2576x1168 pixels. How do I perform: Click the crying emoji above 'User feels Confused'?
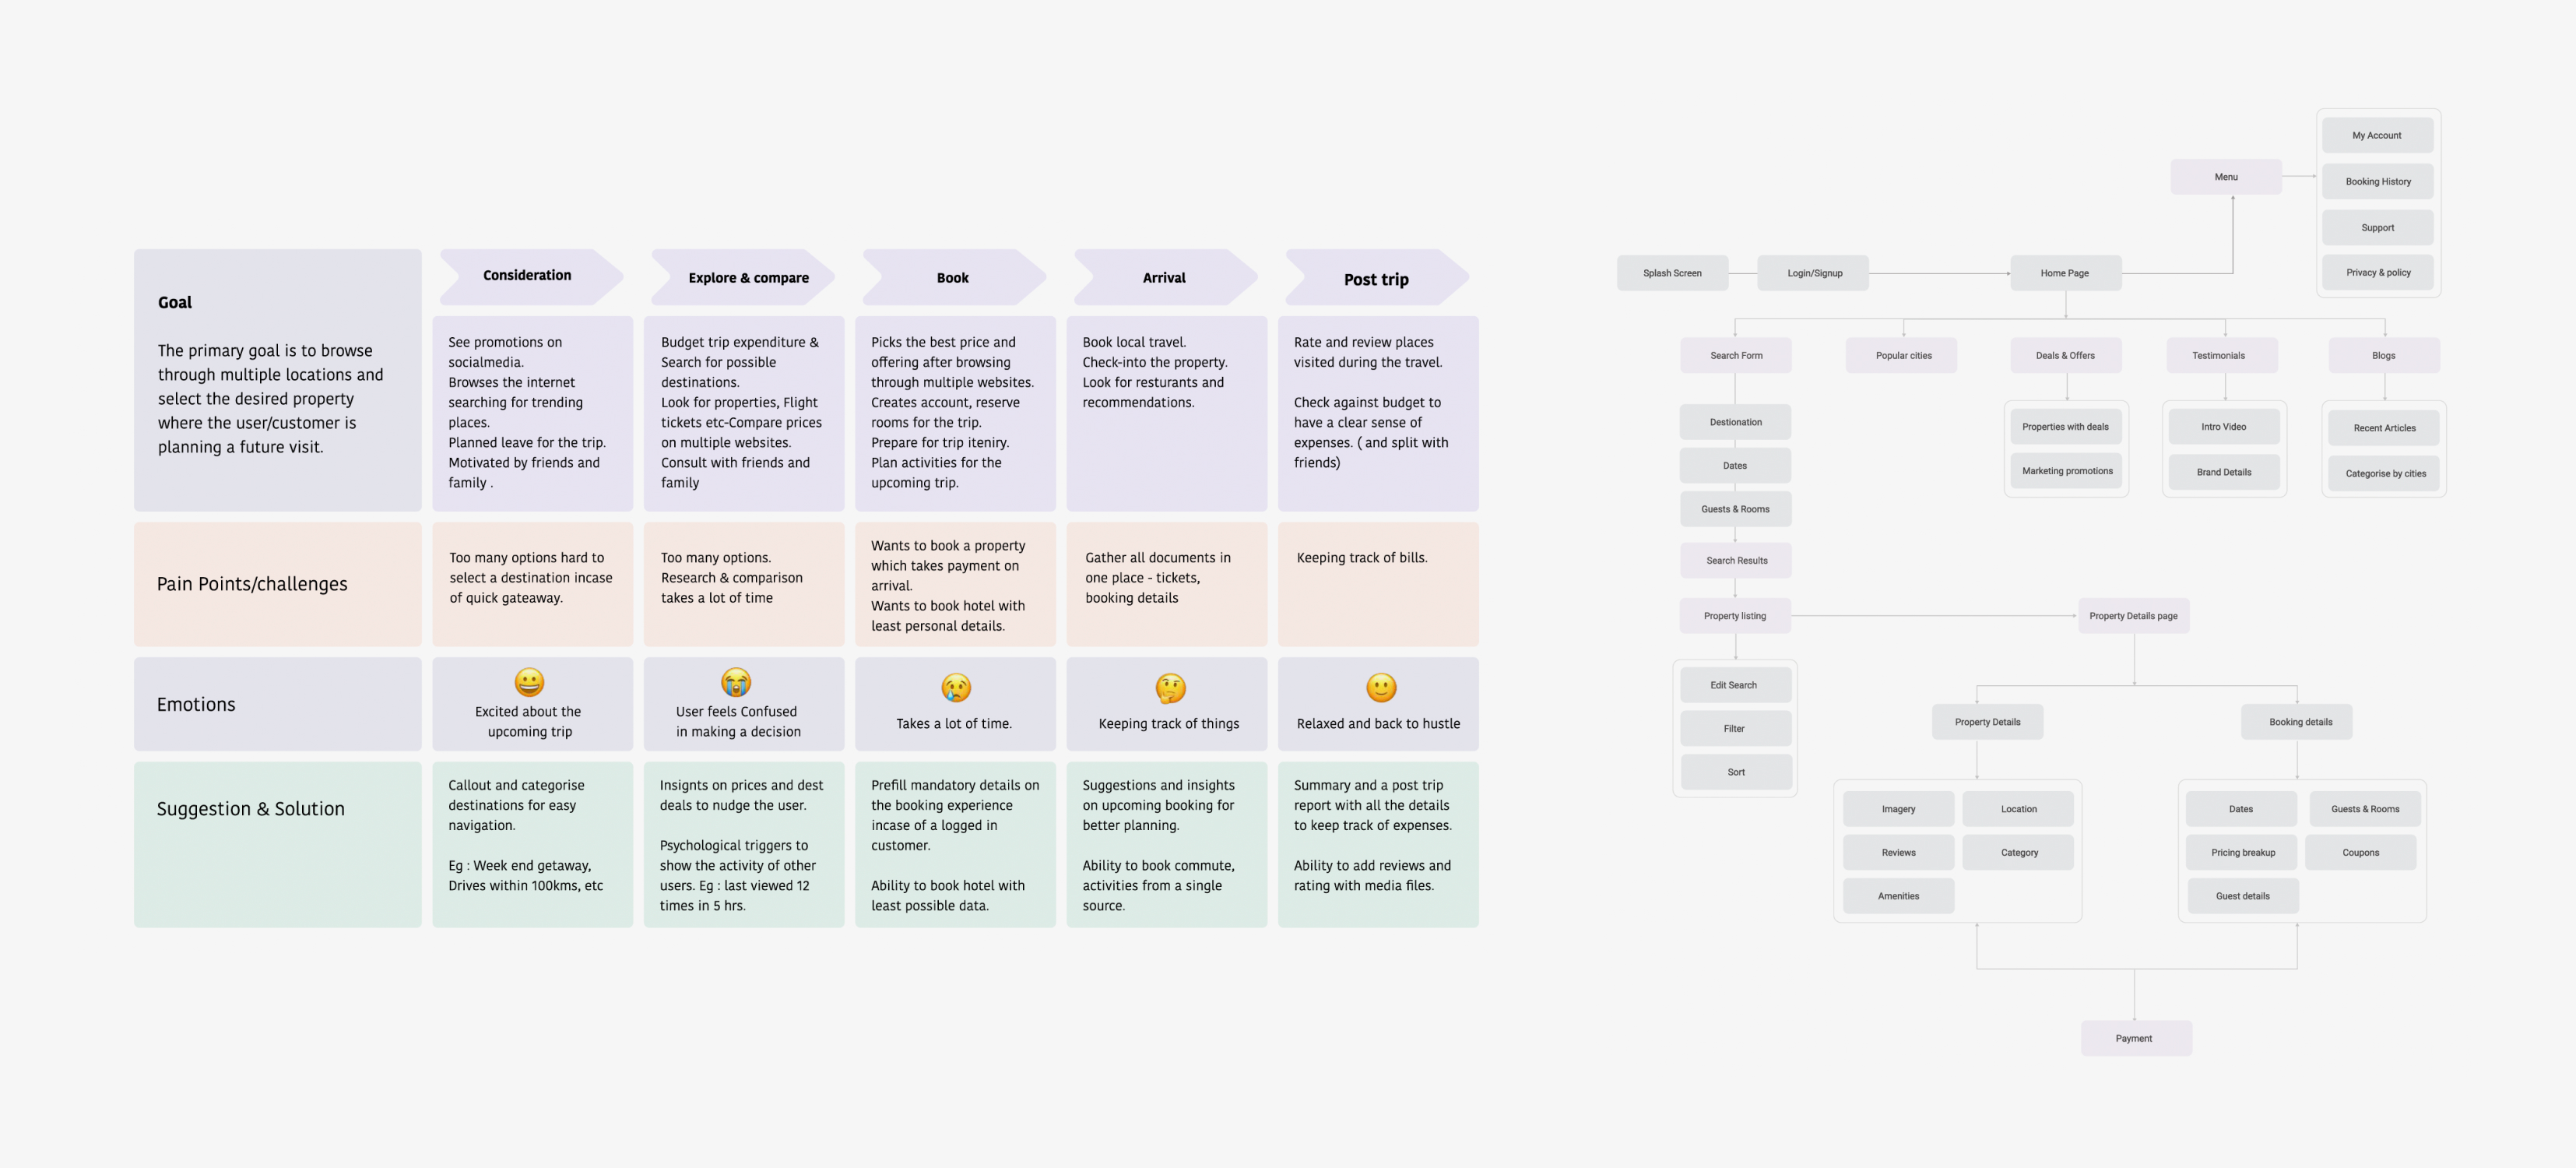pos(736,682)
